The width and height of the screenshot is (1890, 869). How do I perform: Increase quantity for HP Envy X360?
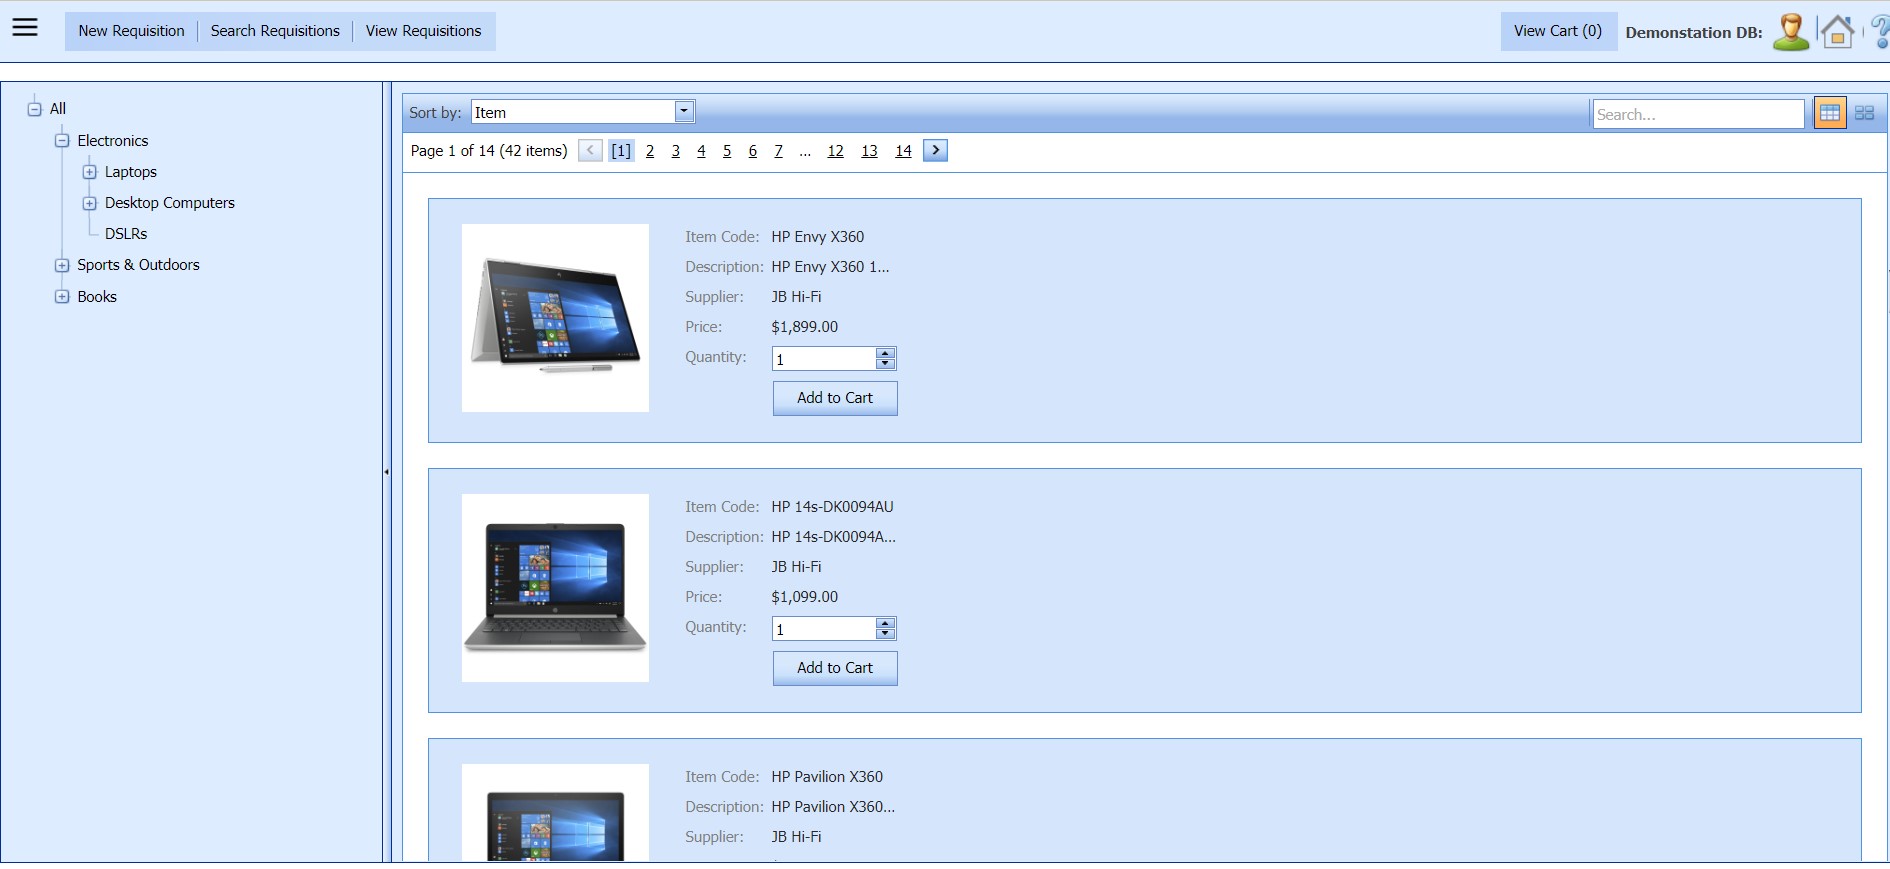click(885, 353)
